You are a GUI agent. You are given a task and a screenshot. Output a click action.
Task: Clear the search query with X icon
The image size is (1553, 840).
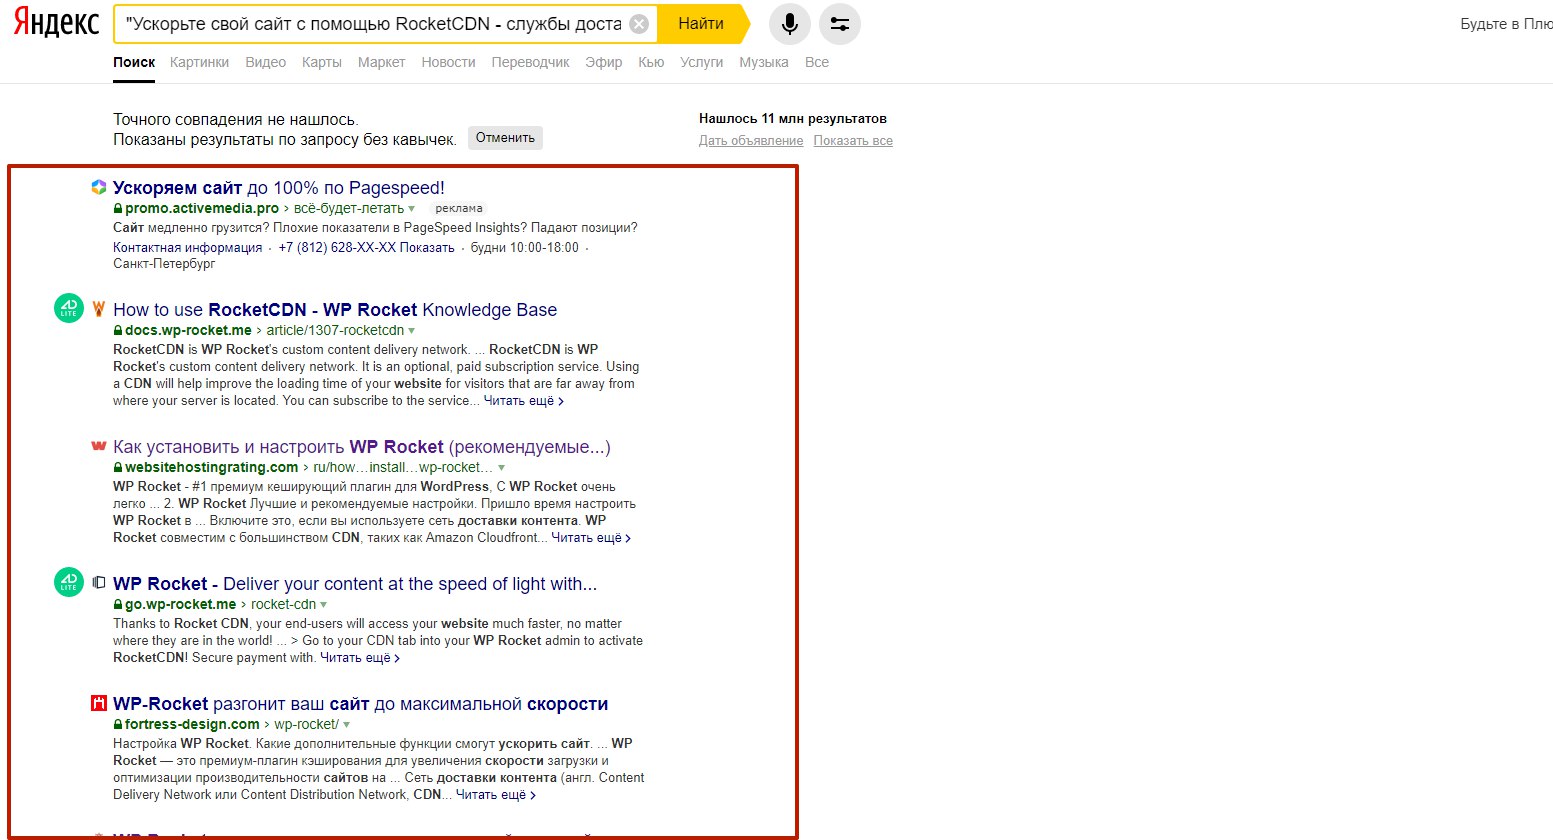click(x=639, y=24)
